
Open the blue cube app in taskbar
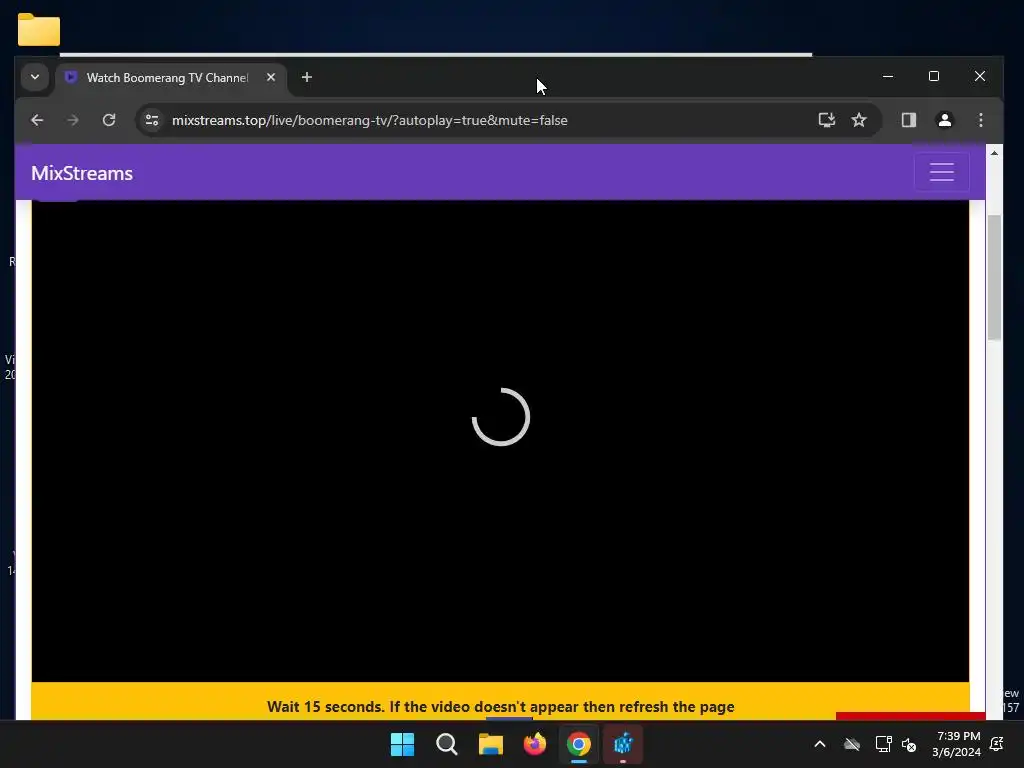point(623,744)
